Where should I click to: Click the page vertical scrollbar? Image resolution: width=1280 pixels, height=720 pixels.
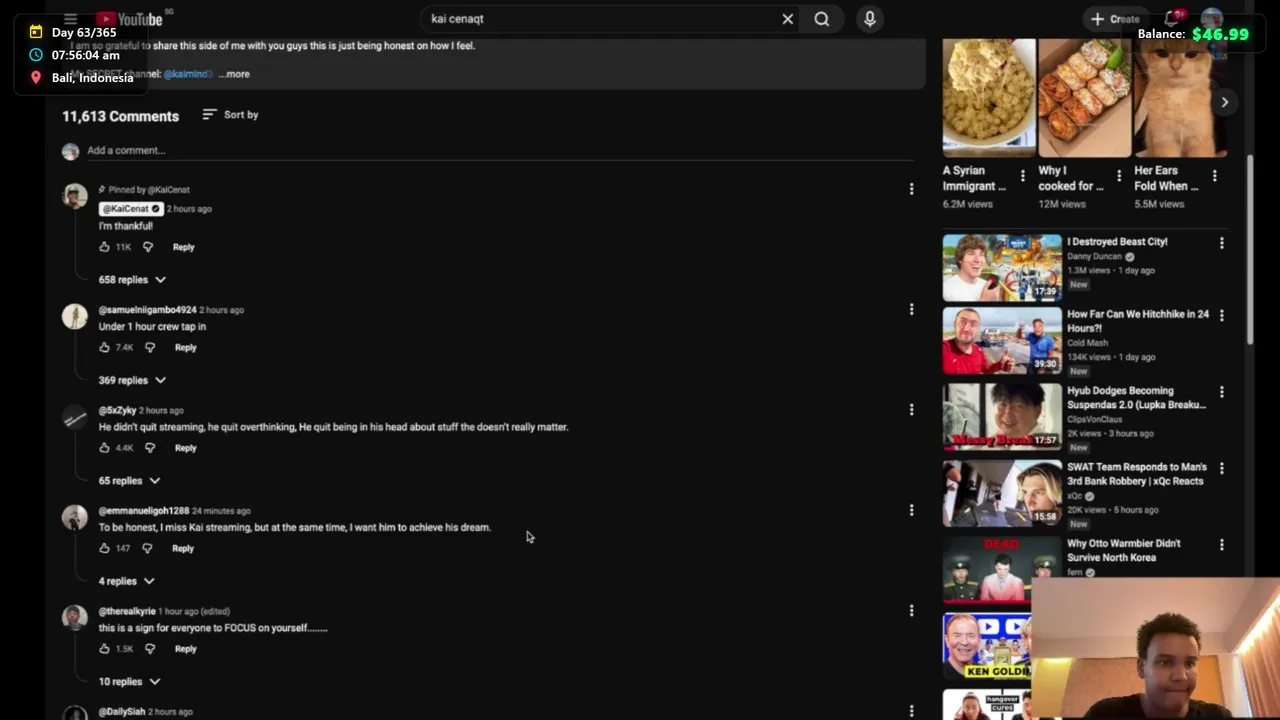1250,250
